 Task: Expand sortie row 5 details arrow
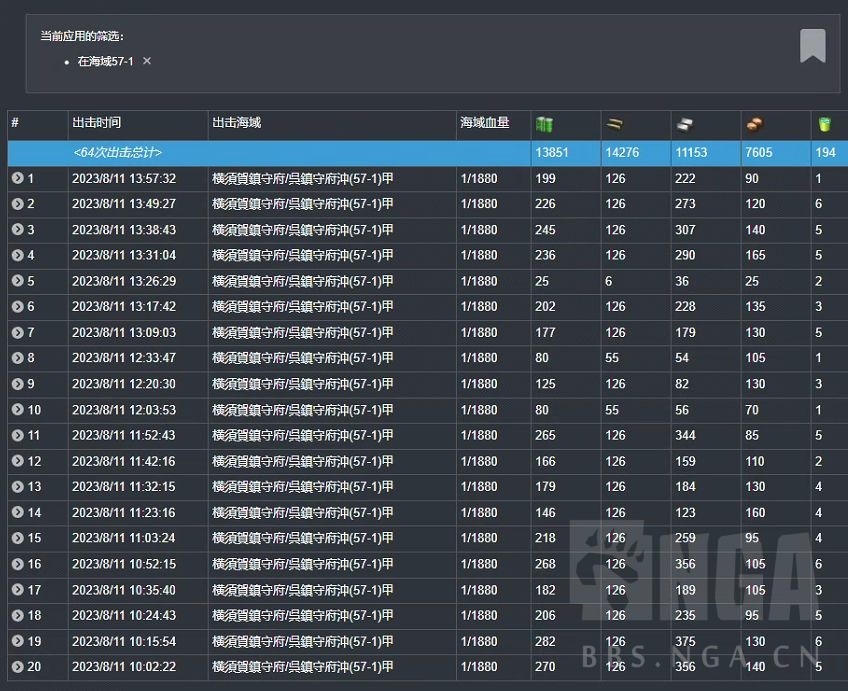click(x=18, y=281)
